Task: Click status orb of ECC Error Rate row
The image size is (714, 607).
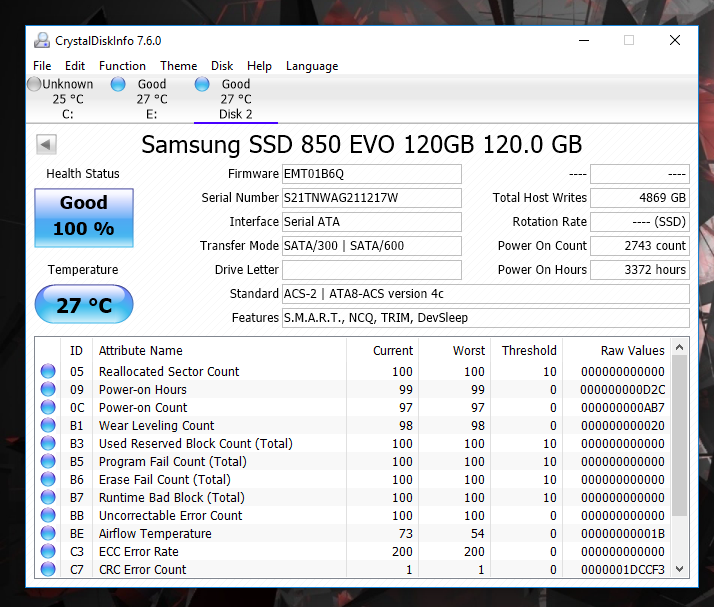Action: (x=48, y=551)
